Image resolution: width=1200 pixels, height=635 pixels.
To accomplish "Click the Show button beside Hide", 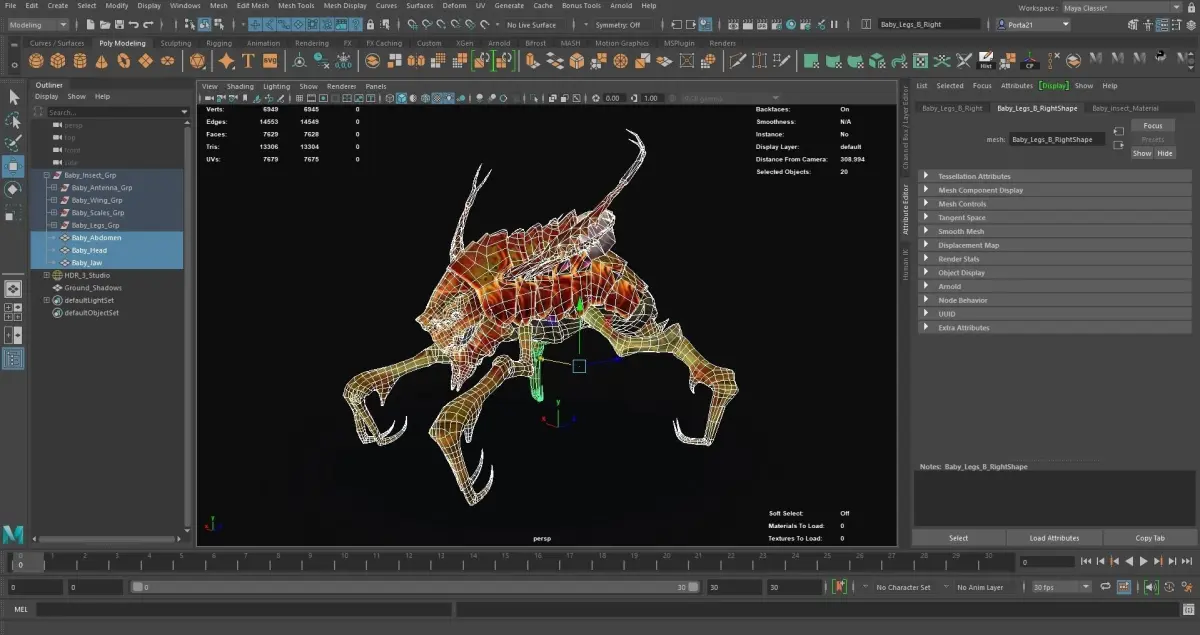I will (x=1142, y=153).
